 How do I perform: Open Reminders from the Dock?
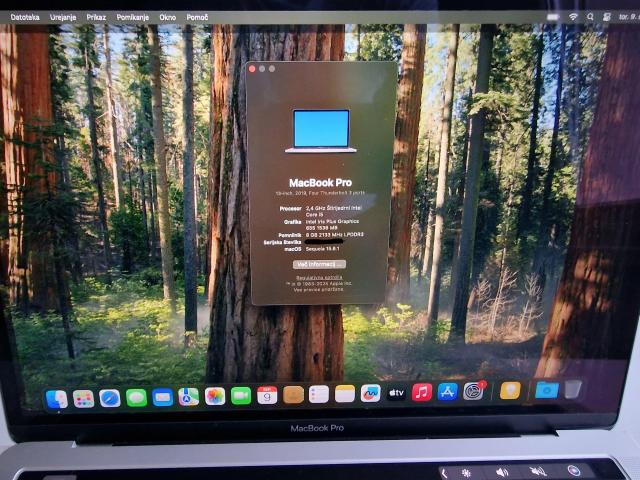pyautogui.click(x=319, y=394)
